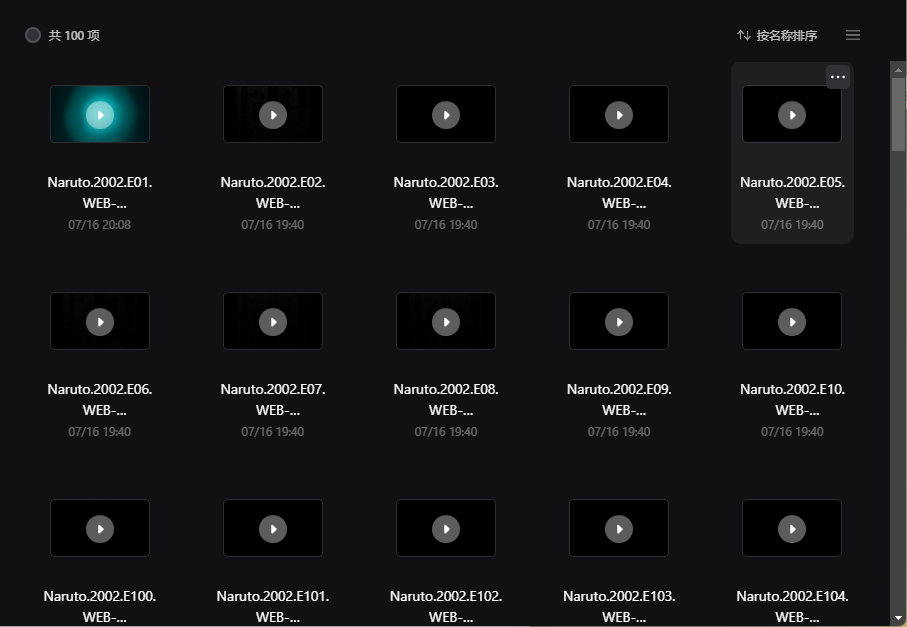This screenshot has width=907, height=627.
Task: Play the Naruto.2002.E05 video
Action: click(x=792, y=115)
